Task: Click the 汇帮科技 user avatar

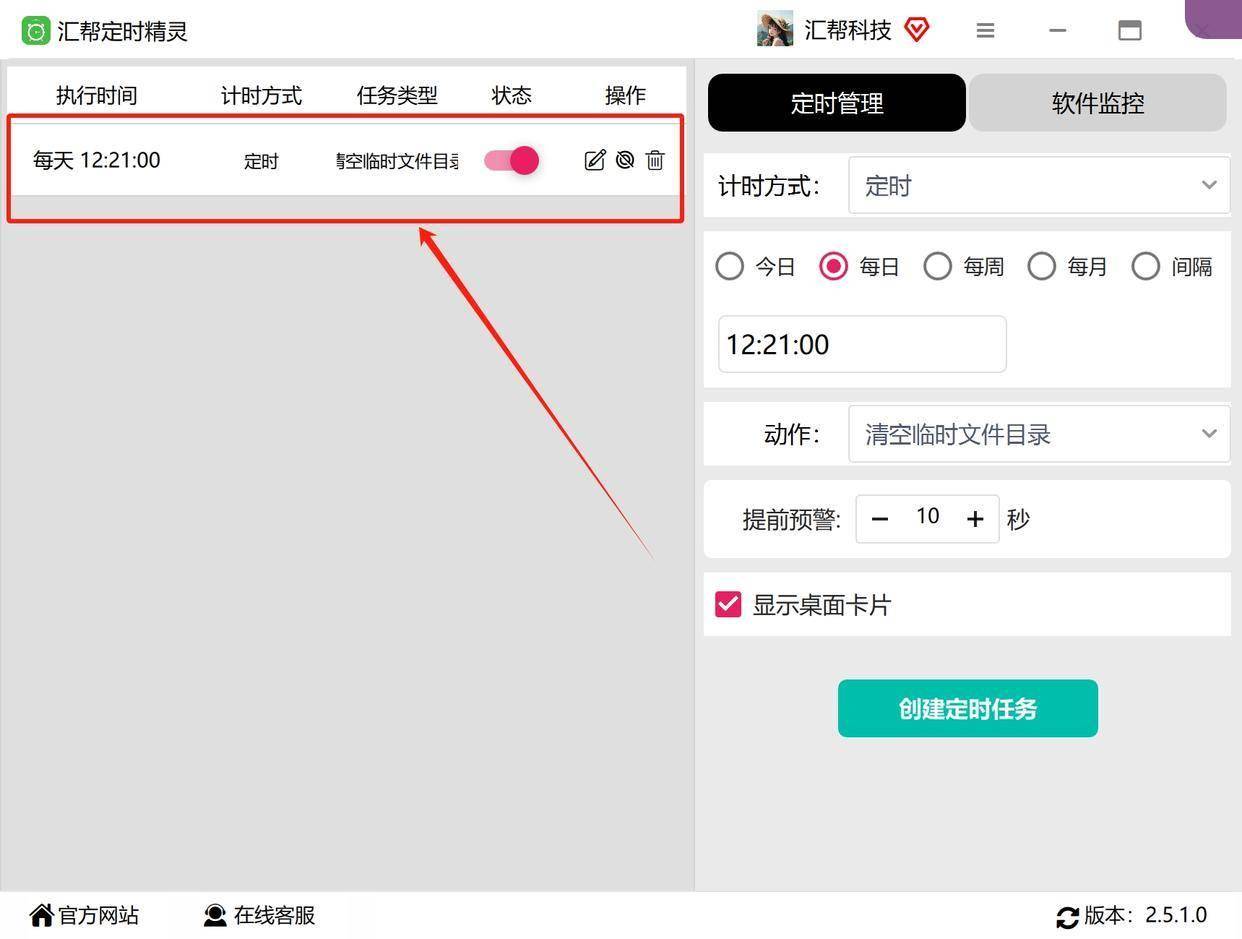Action: [x=774, y=30]
